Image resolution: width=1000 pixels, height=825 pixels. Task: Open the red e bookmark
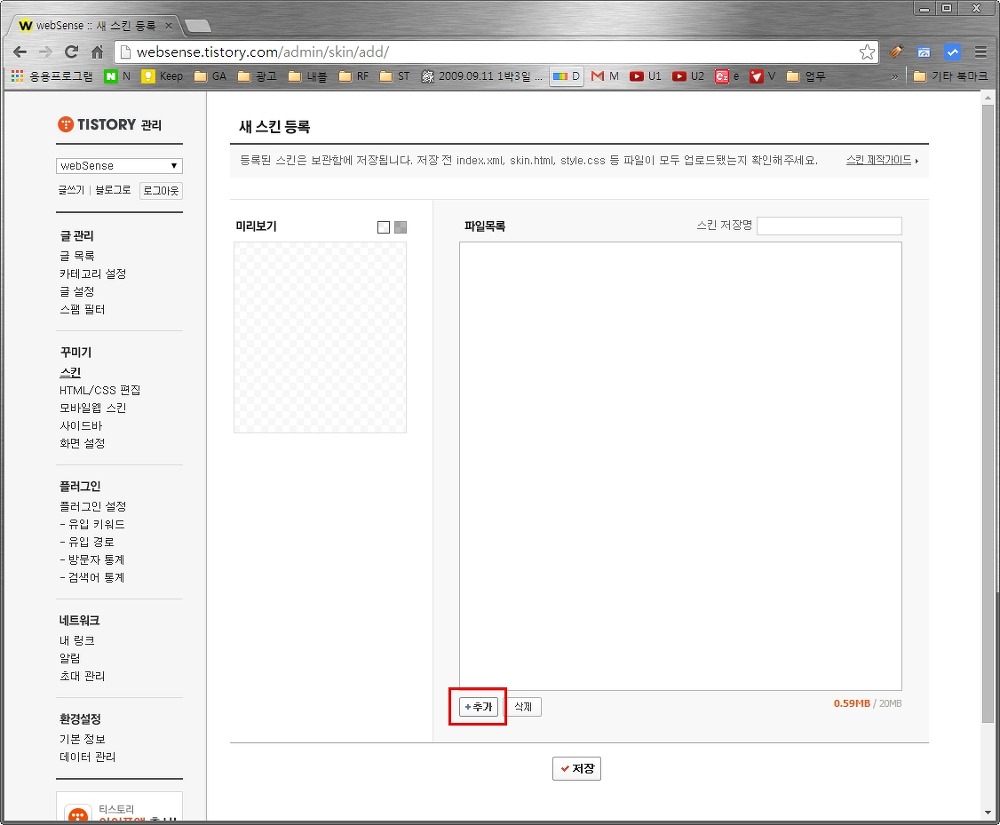click(x=727, y=77)
